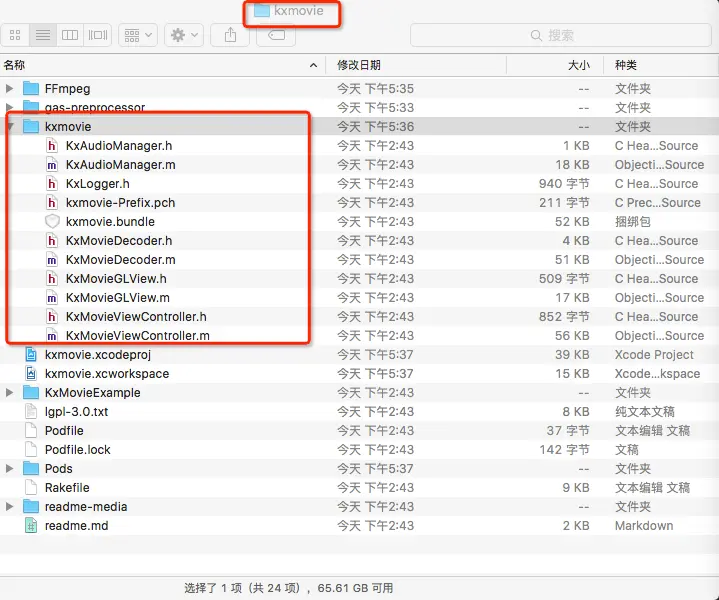Click the gas-preprocessor folder name
Image resolution: width=719 pixels, height=600 pixels.
pyautogui.click(x=95, y=108)
